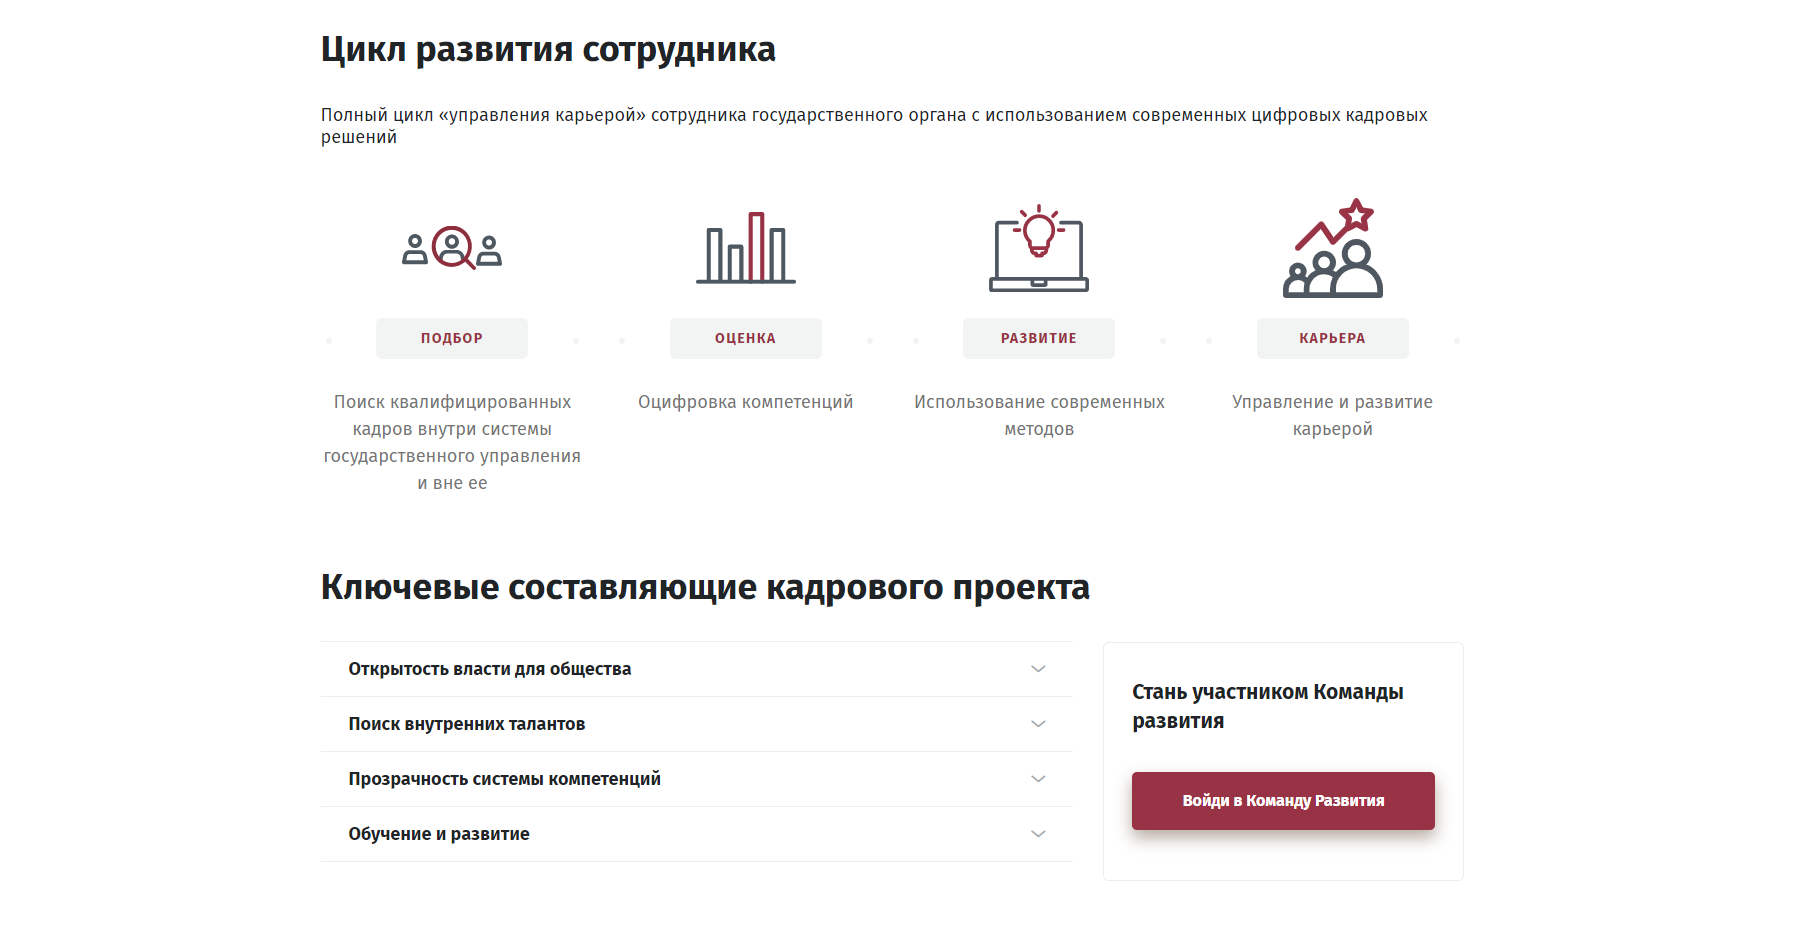Click the Стань участником Команды развития heading

click(1267, 706)
